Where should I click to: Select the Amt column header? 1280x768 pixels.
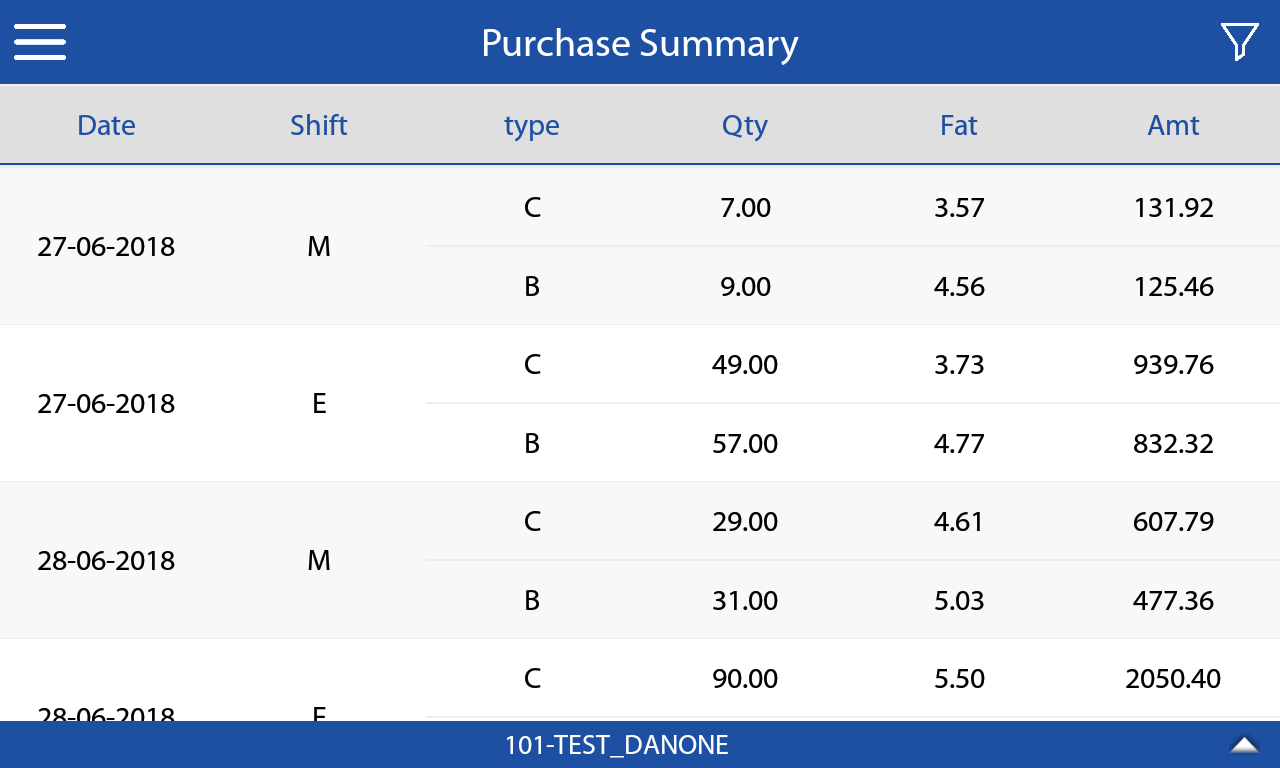tap(1173, 125)
